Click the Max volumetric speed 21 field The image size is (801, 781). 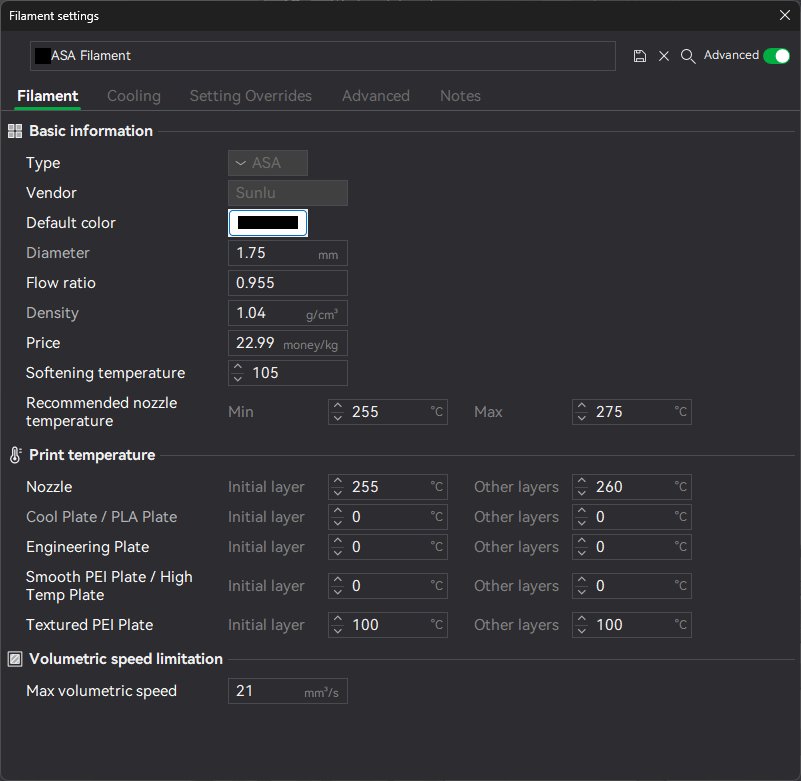[288, 691]
